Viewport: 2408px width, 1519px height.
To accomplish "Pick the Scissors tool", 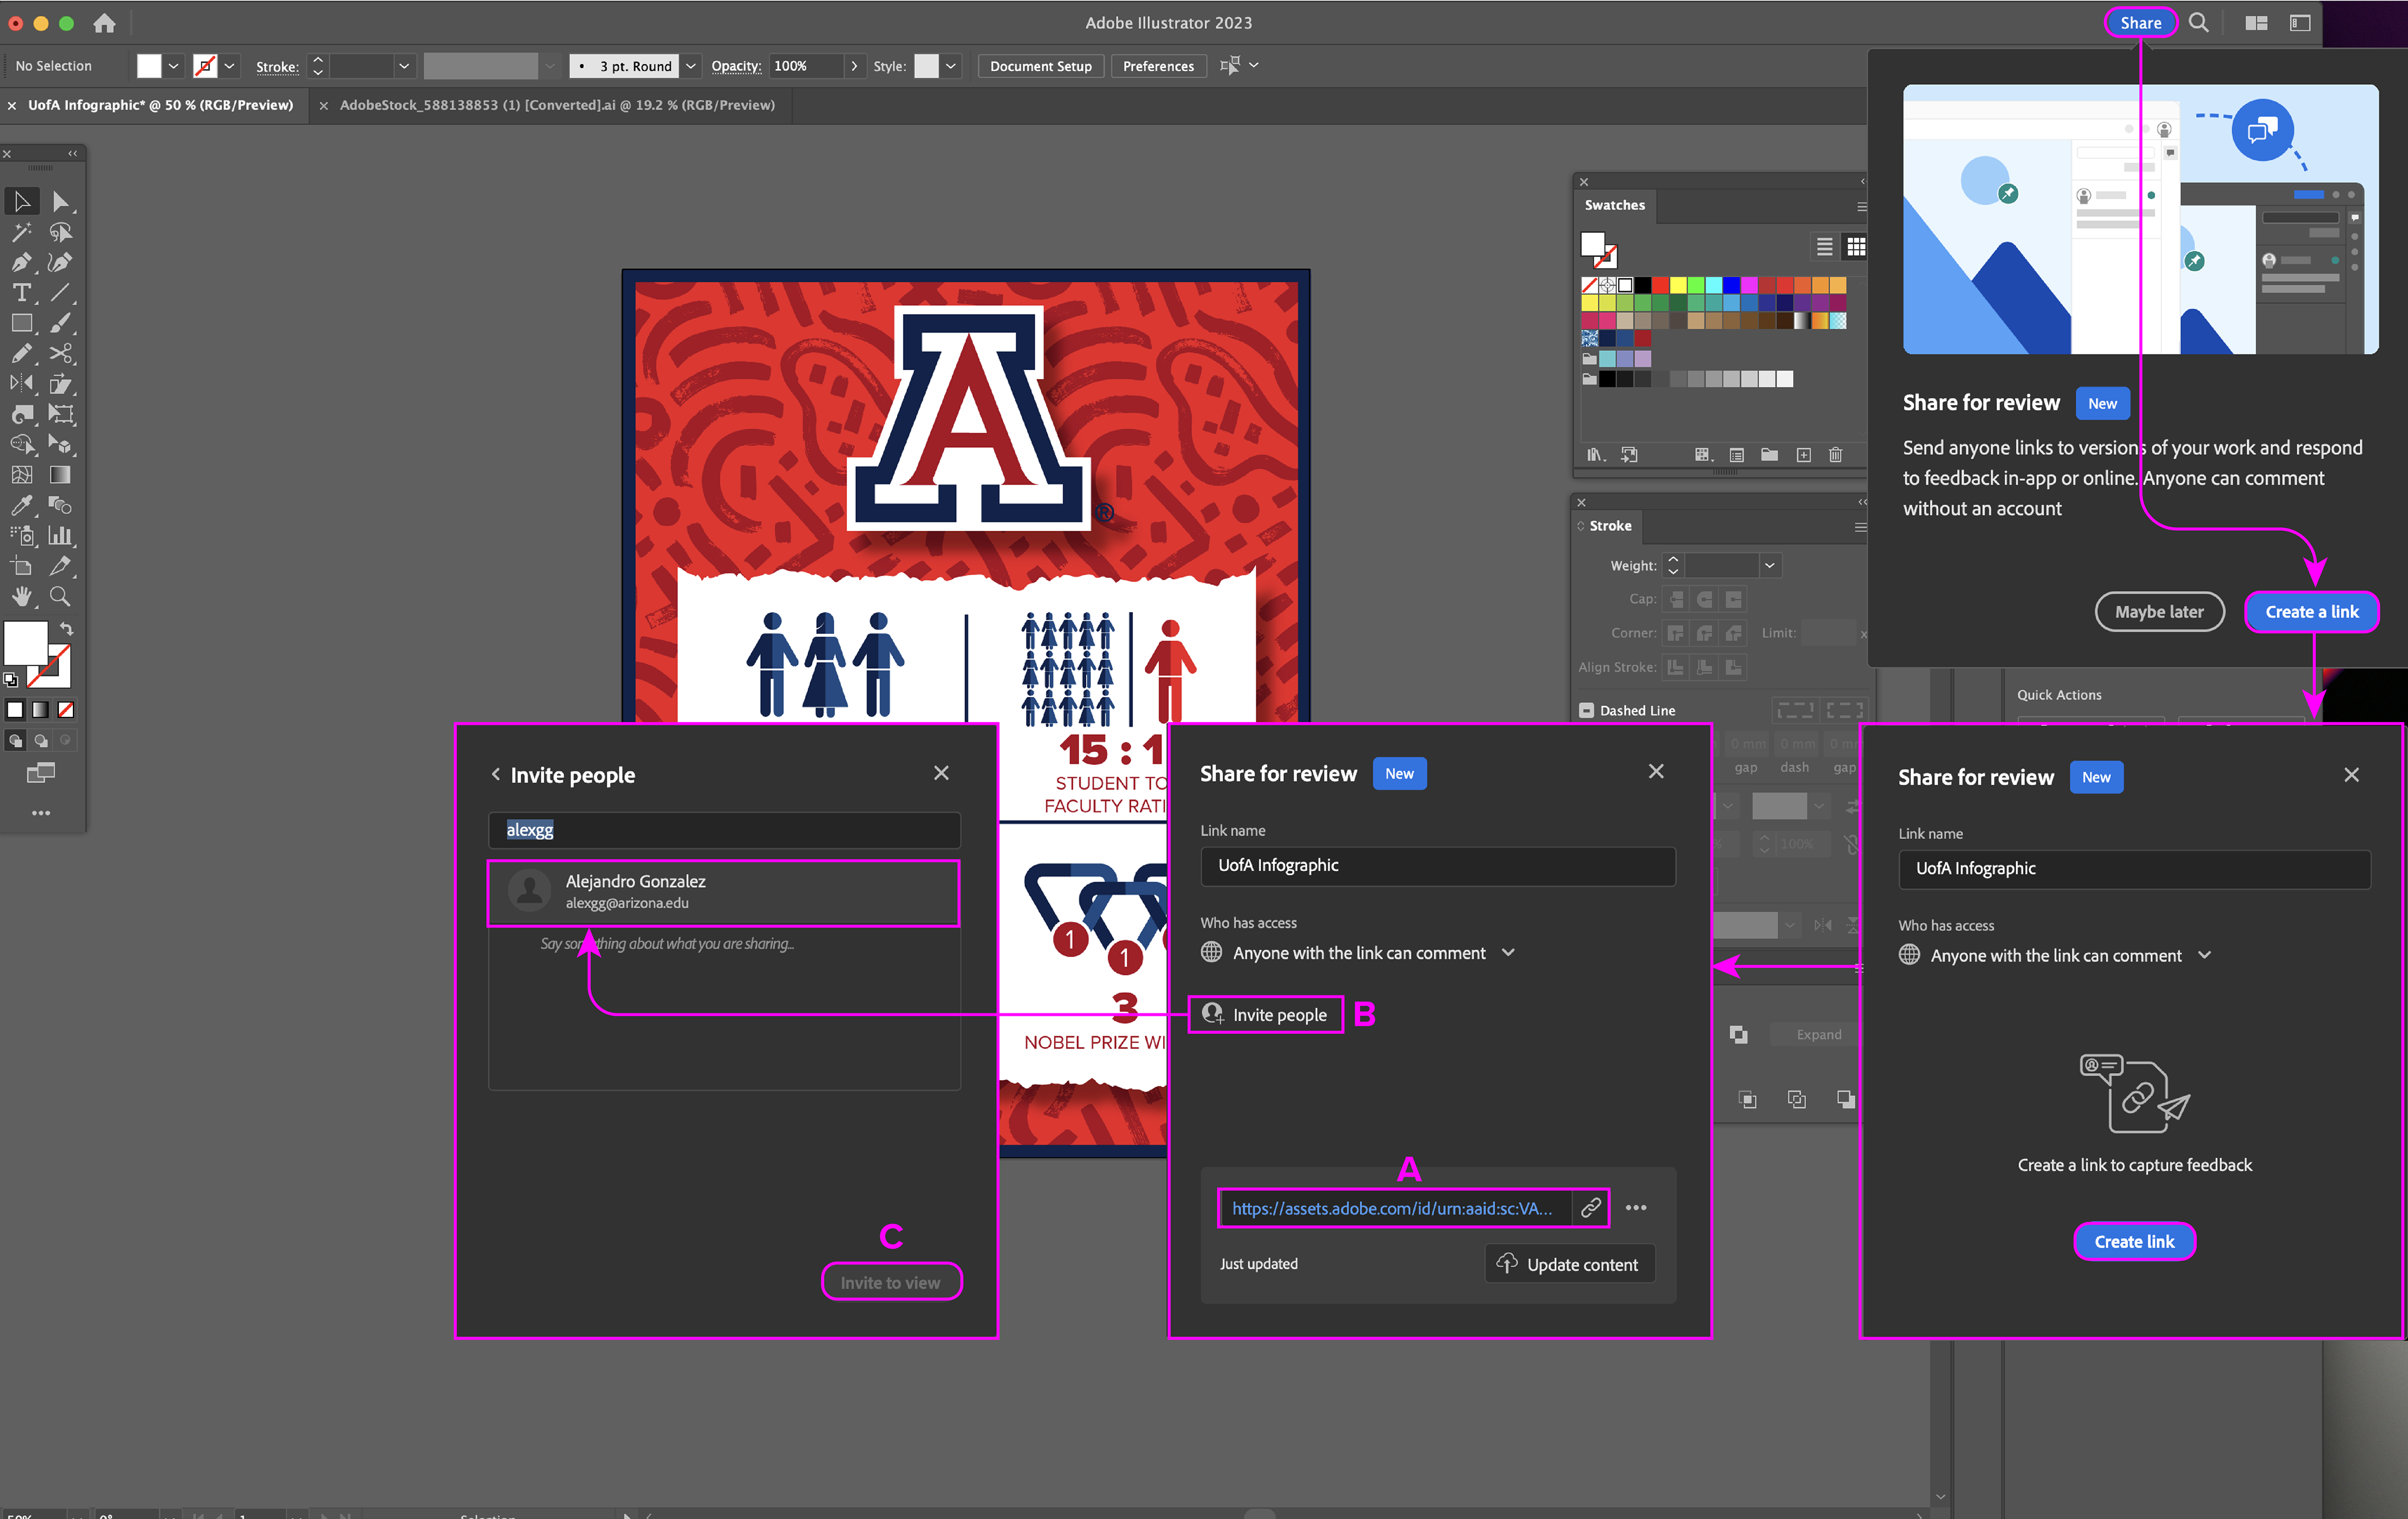I will (x=60, y=353).
